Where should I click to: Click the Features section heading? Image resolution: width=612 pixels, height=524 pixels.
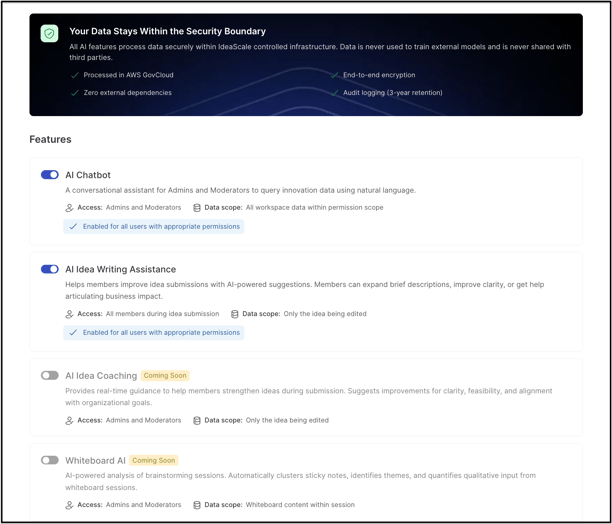point(50,140)
